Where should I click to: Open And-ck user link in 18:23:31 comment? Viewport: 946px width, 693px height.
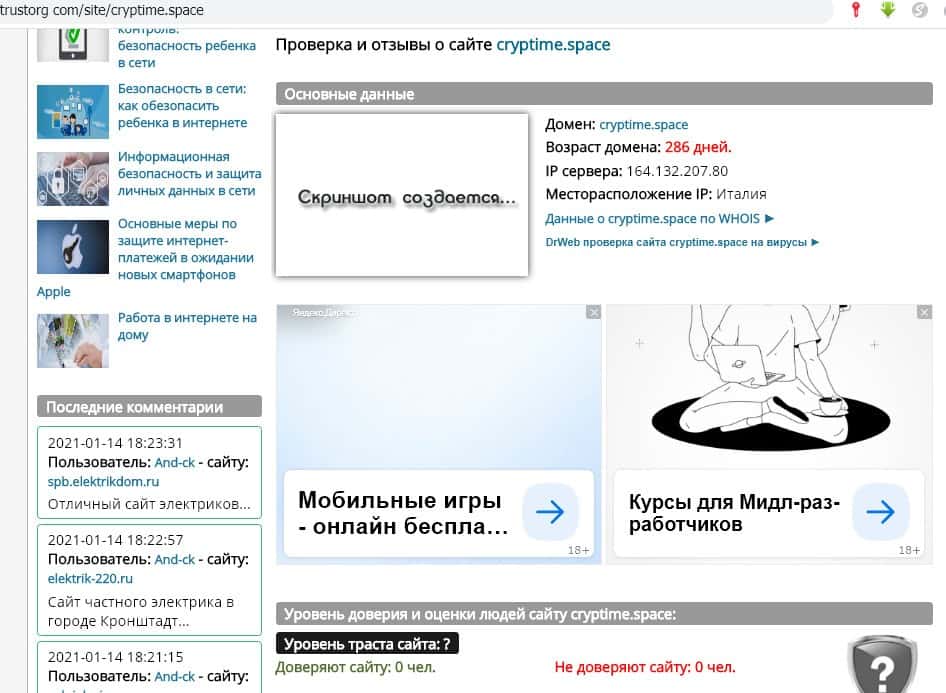point(174,462)
